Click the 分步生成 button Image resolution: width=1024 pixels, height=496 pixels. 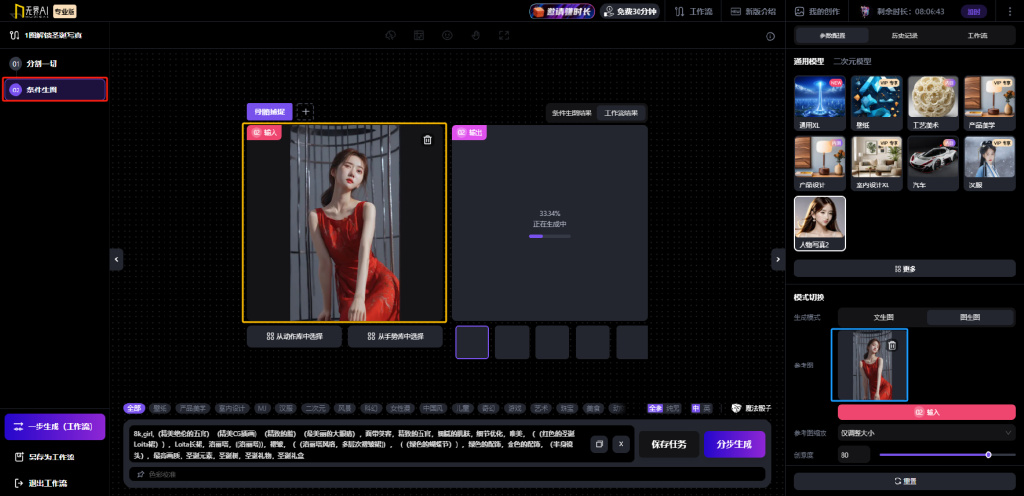734,444
